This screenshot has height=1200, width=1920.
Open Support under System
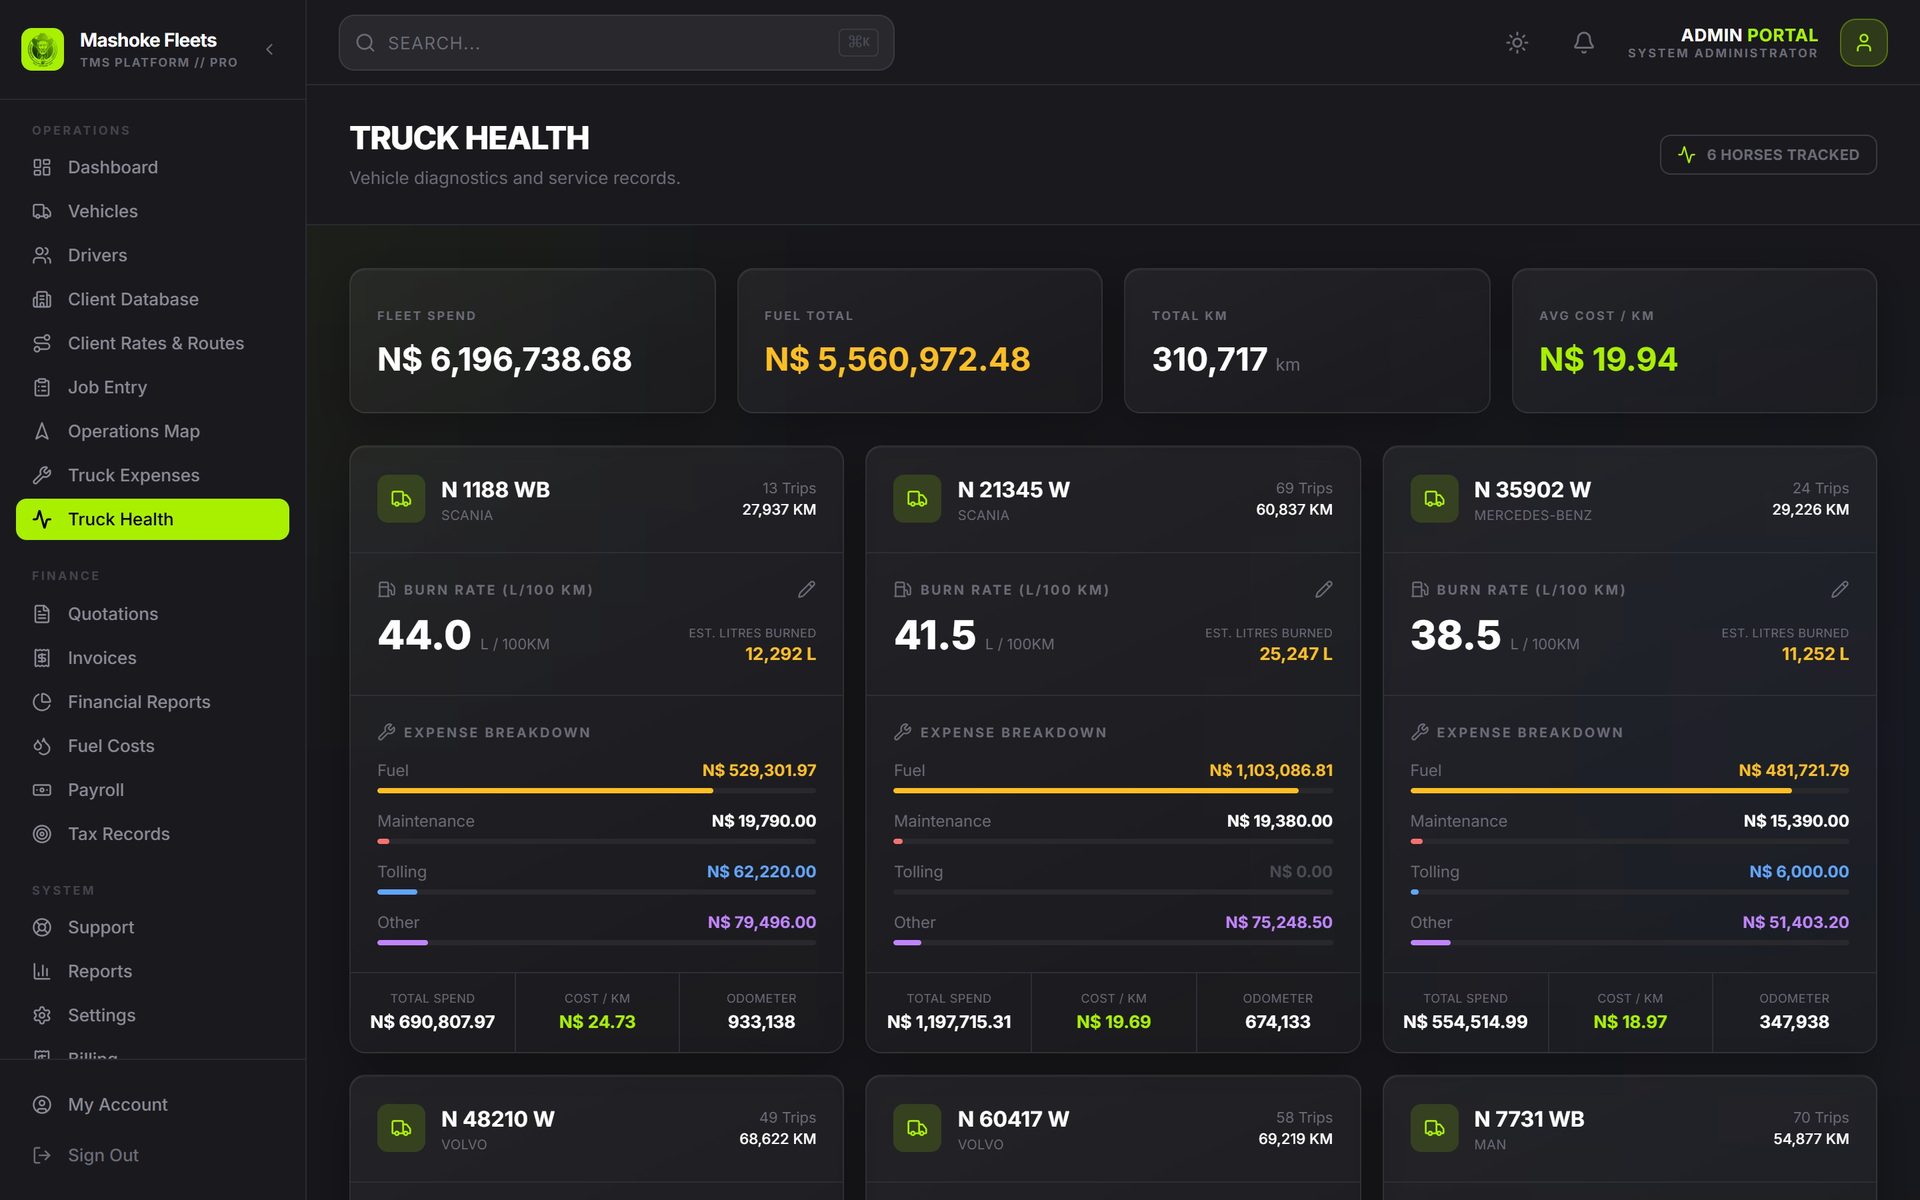[153, 927]
